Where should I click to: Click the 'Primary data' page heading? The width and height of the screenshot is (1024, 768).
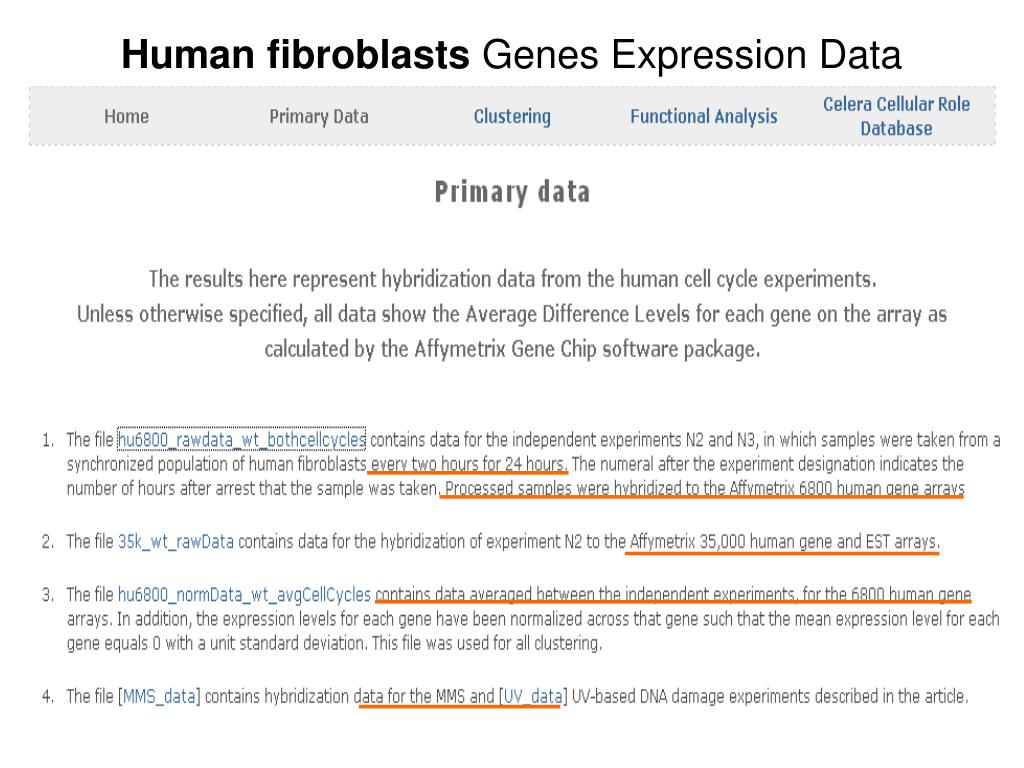click(x=513, y=192)
